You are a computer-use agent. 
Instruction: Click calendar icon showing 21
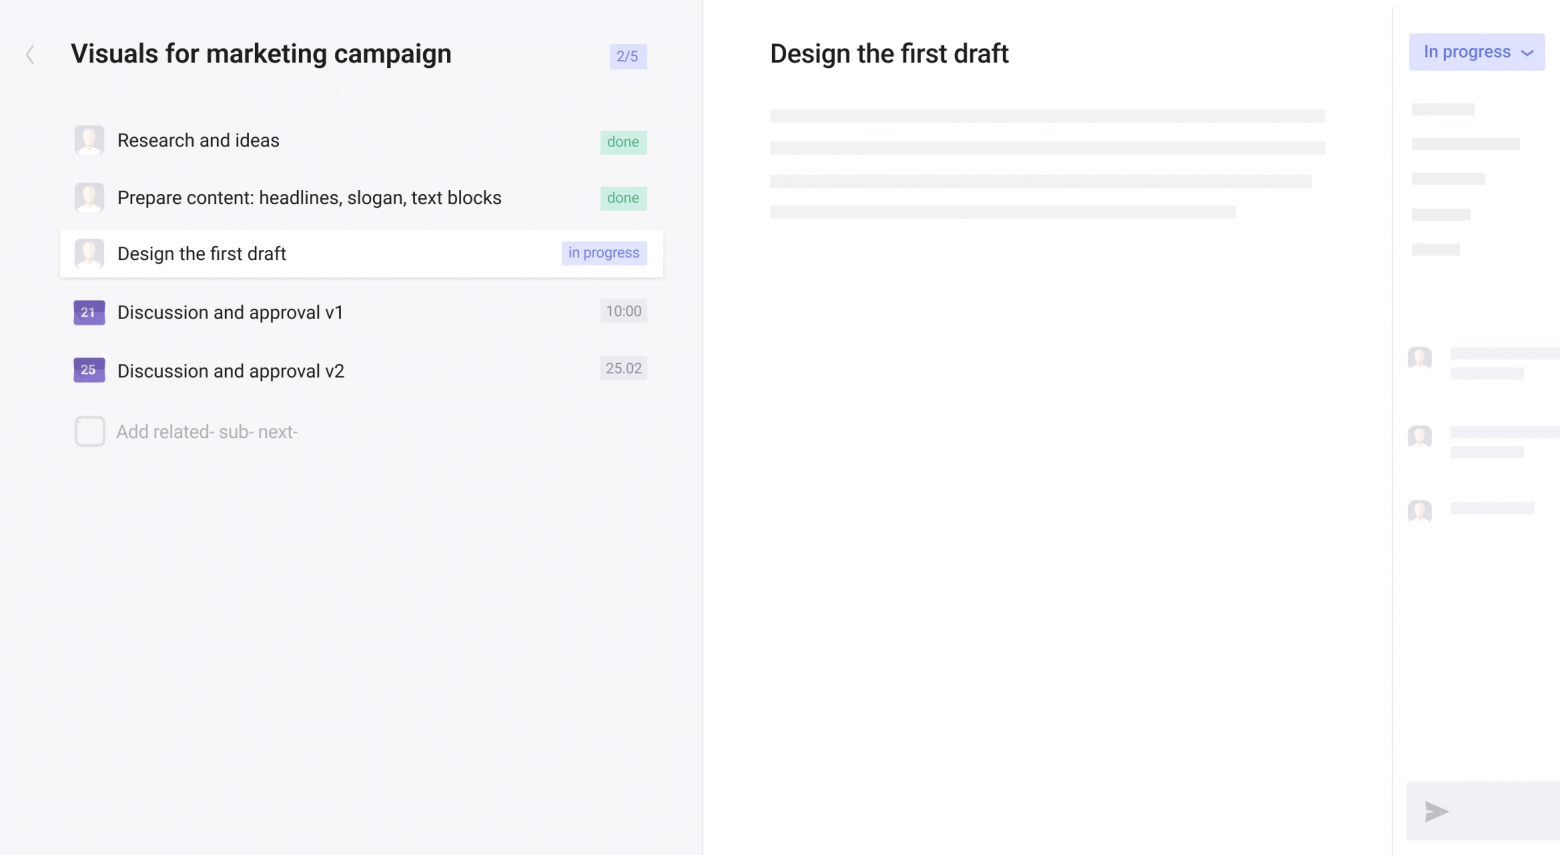(x=89, y=312)
